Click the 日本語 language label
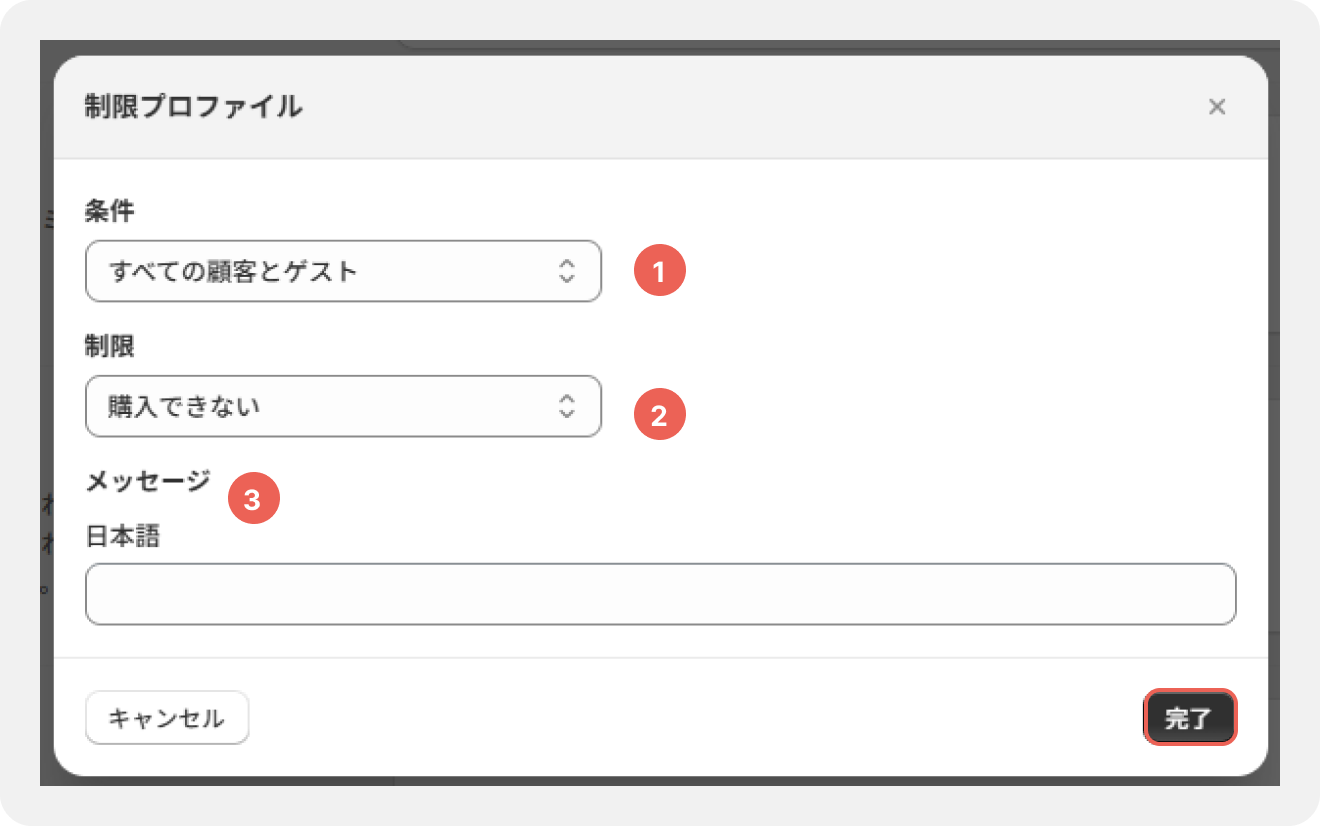 coord(123,537)
